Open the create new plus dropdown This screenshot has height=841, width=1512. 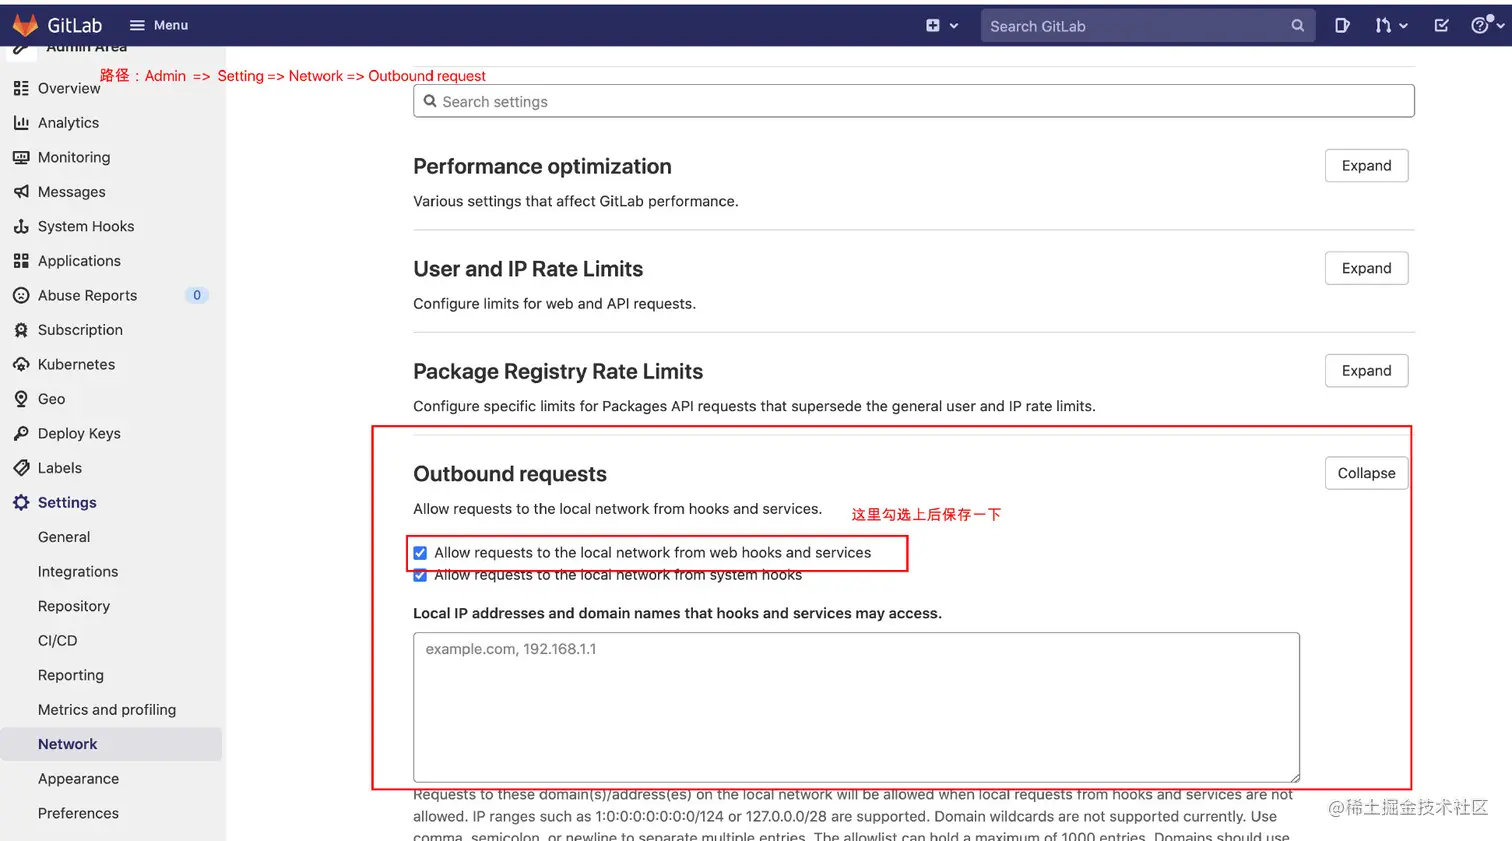942,26
